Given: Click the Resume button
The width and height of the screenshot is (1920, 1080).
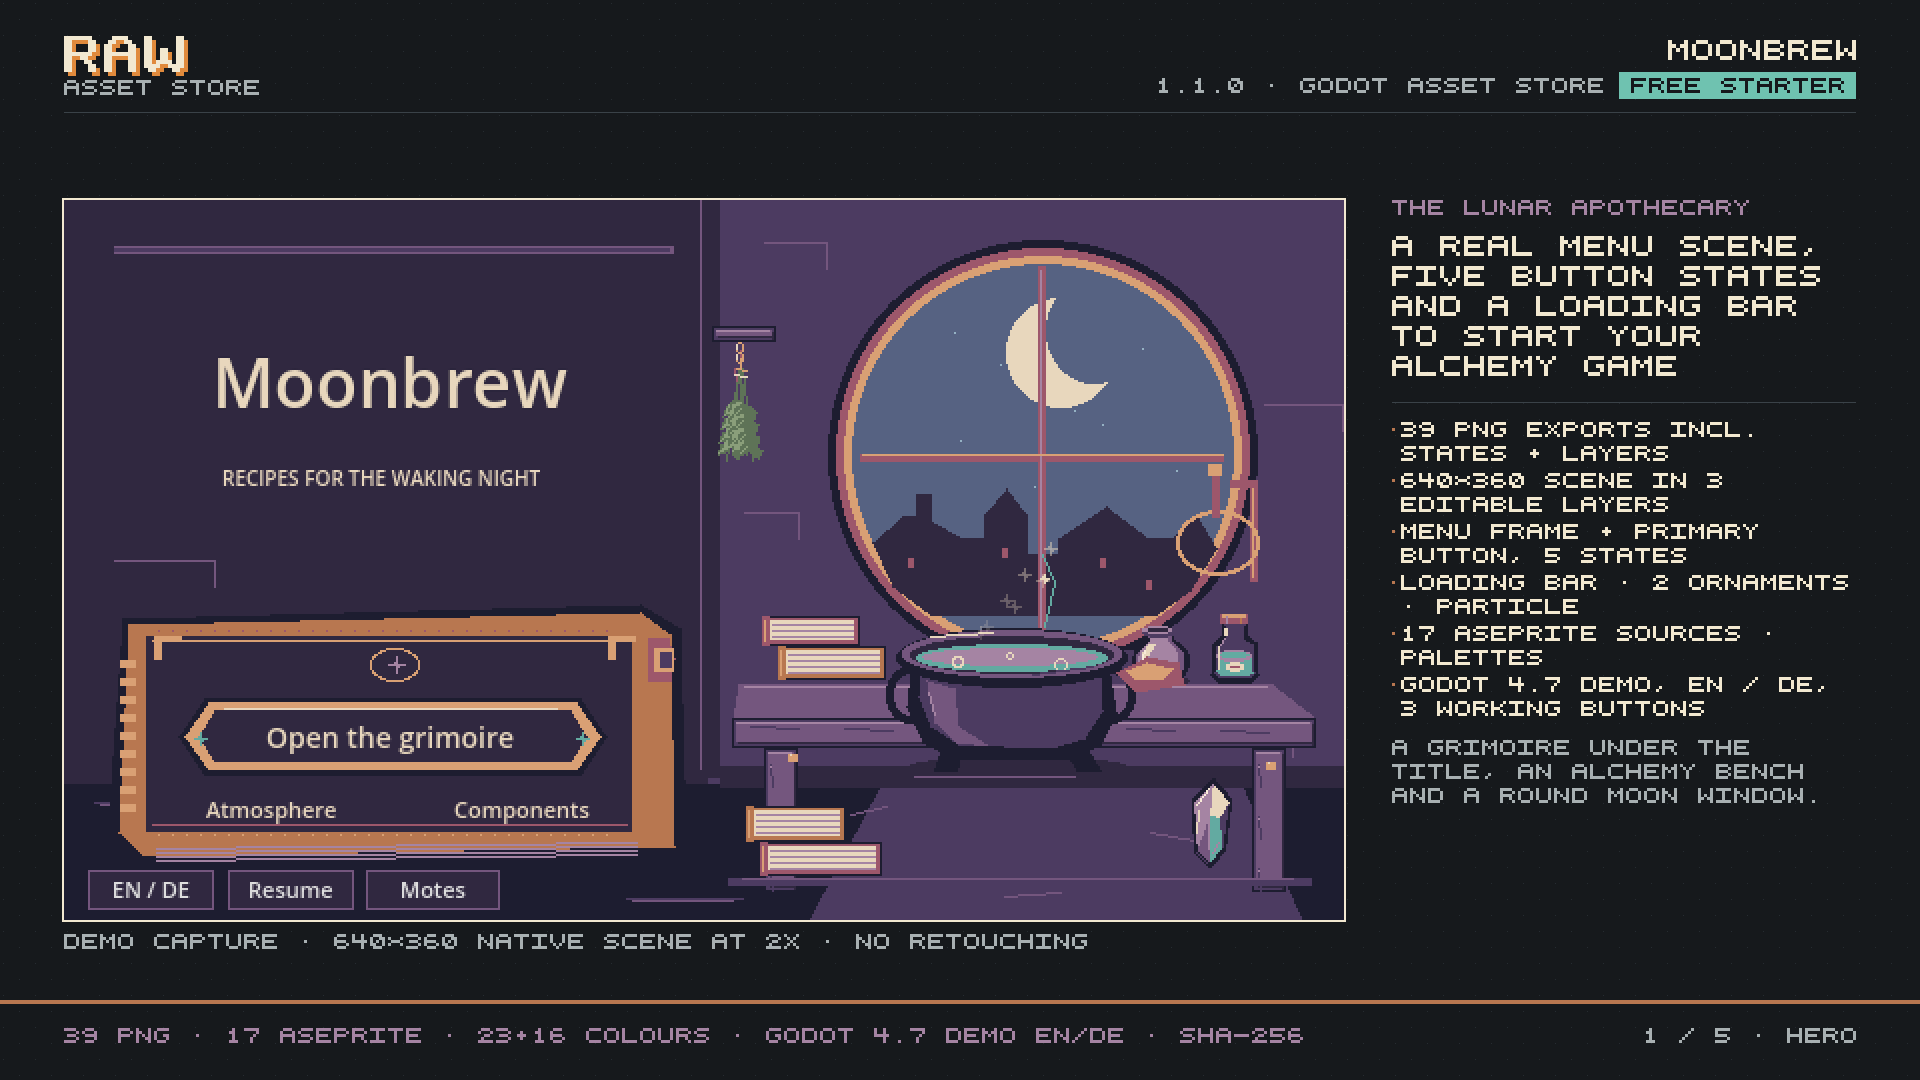Looking at the screenshot, I should pyautogui.click(x=290, y=890).
